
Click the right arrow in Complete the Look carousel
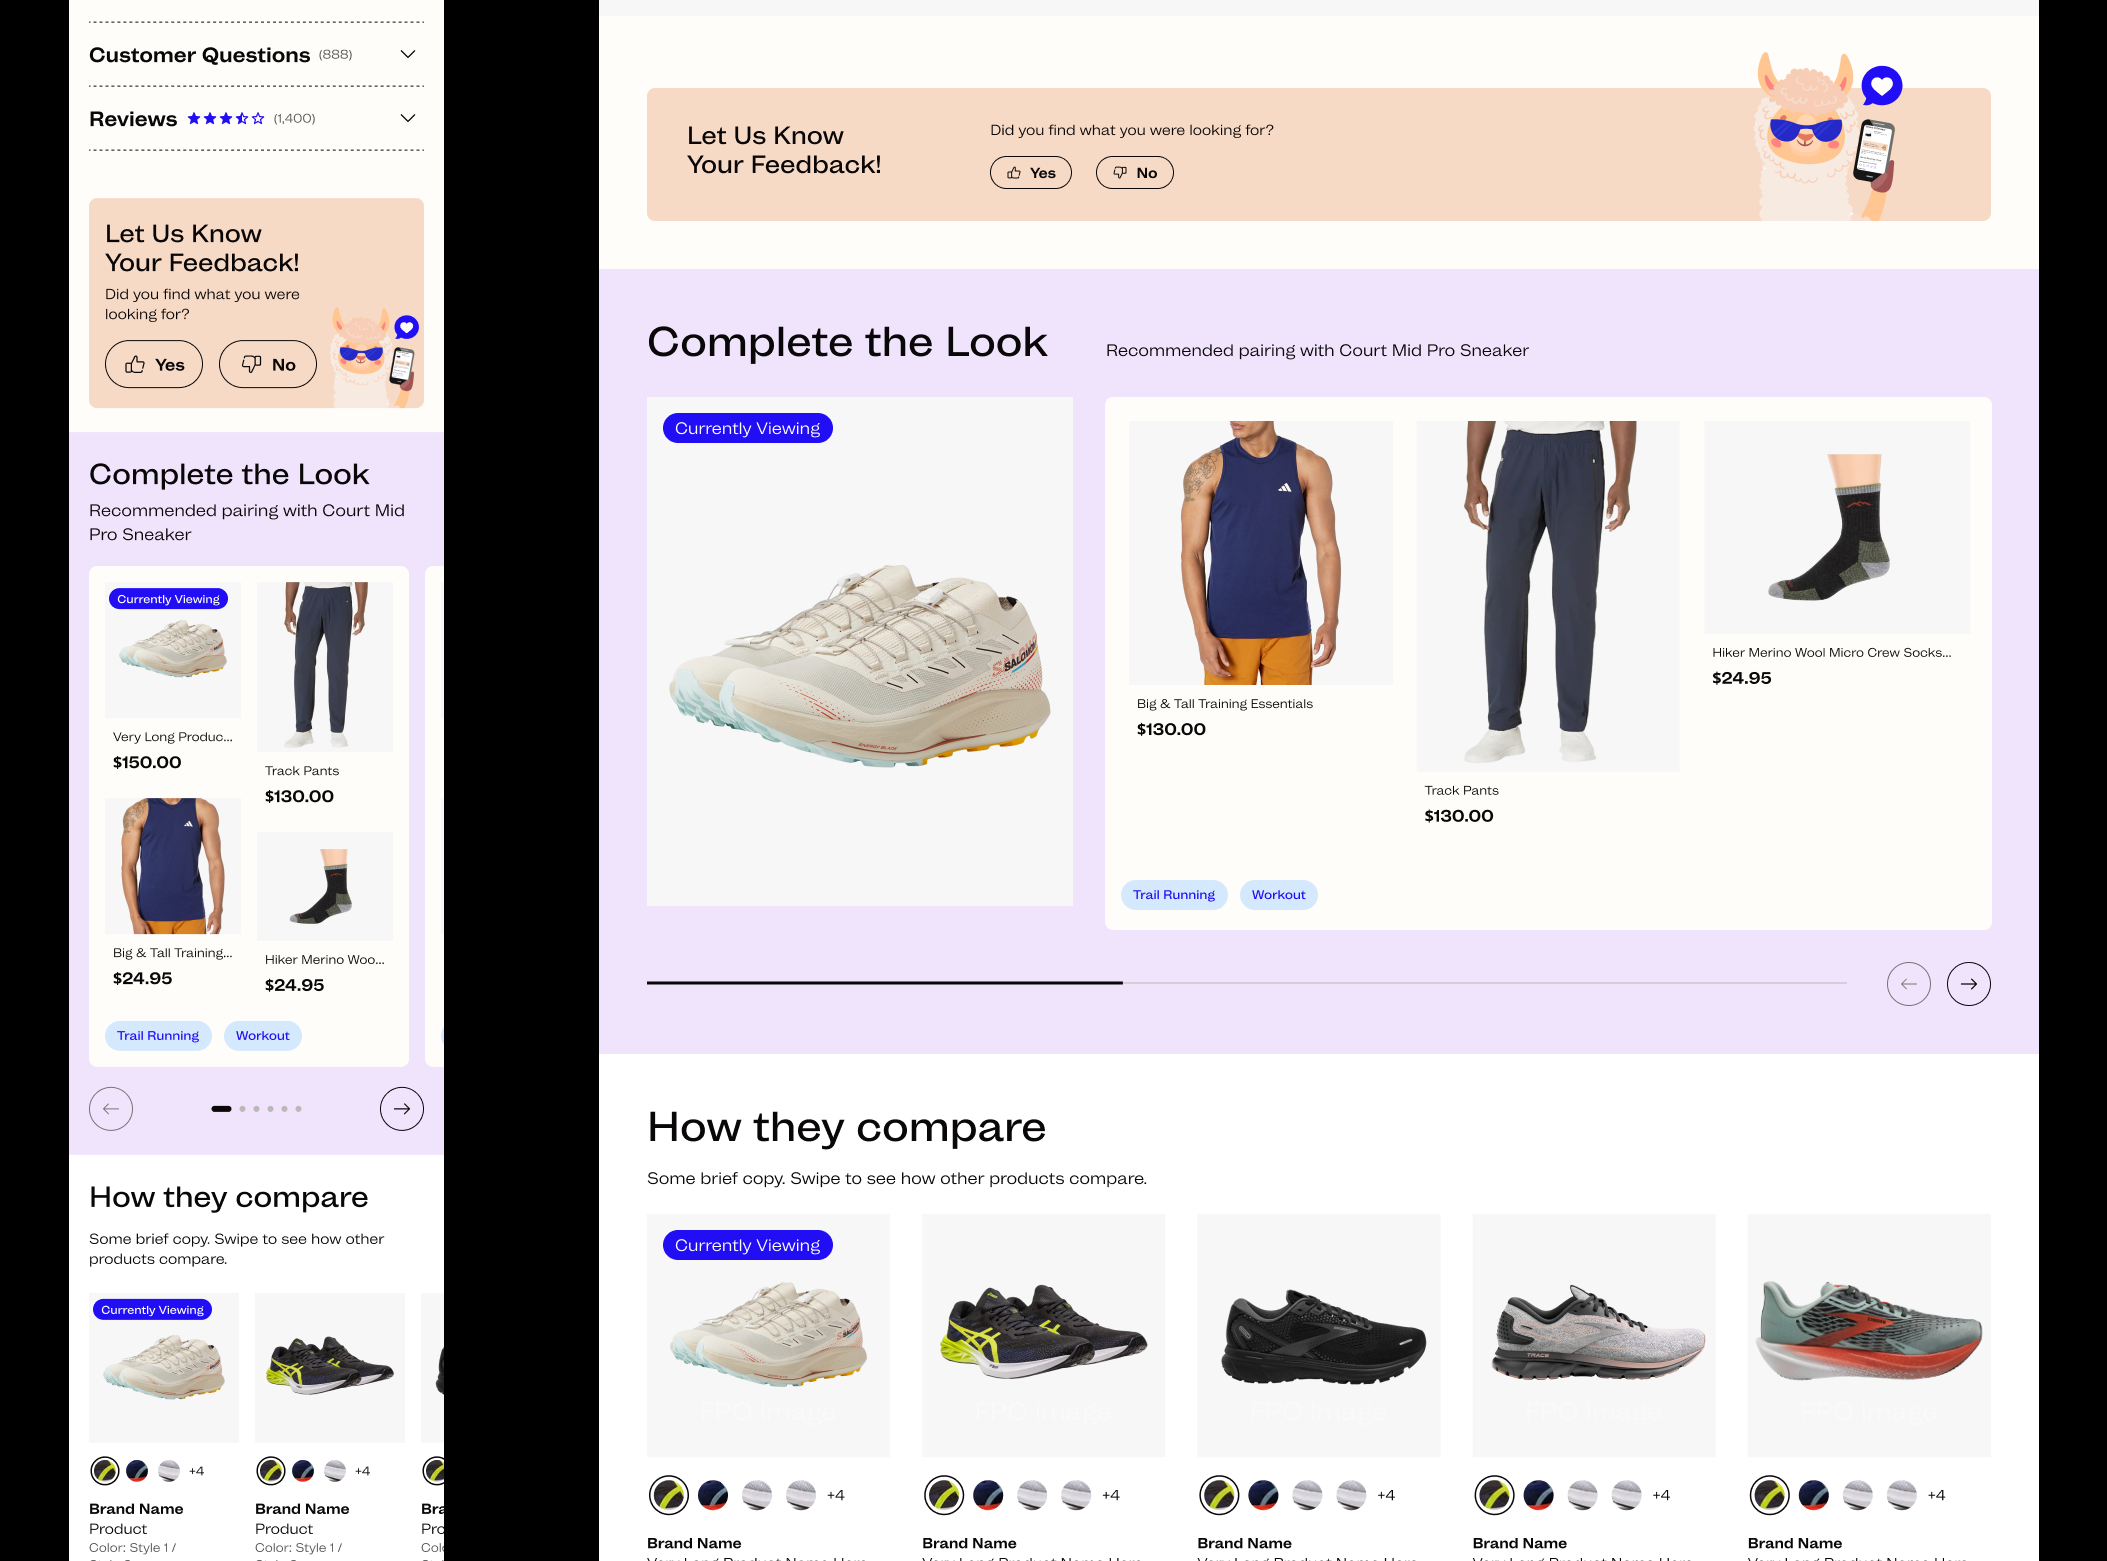point(1967,984)
